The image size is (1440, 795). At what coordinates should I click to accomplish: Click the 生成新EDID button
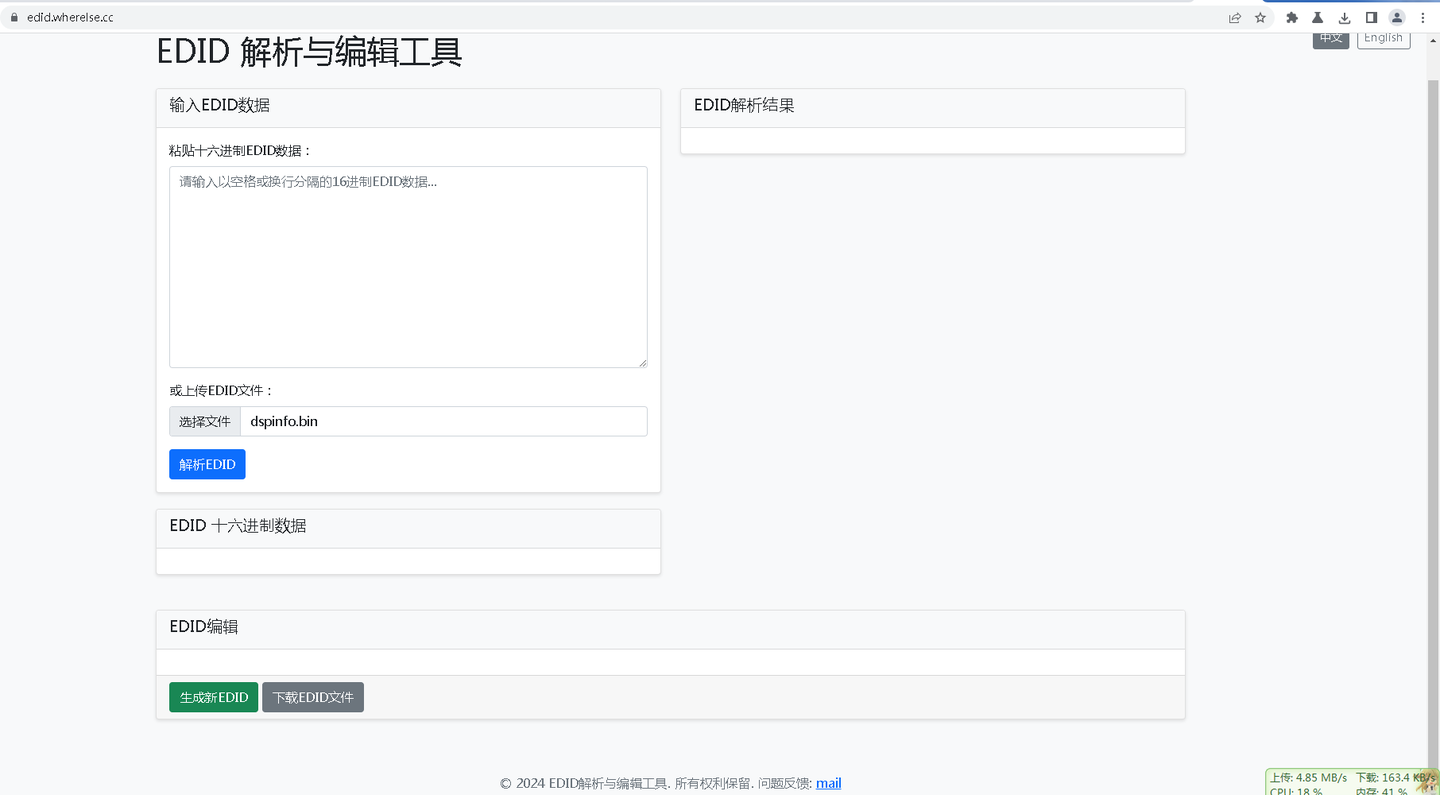click(x=214, y=697)
